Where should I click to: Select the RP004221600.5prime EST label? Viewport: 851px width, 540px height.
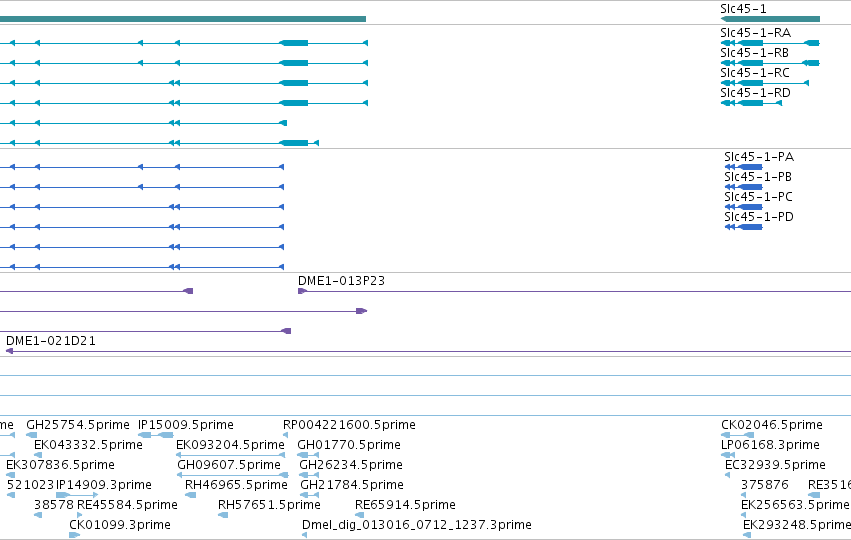[x=349, y=425]
